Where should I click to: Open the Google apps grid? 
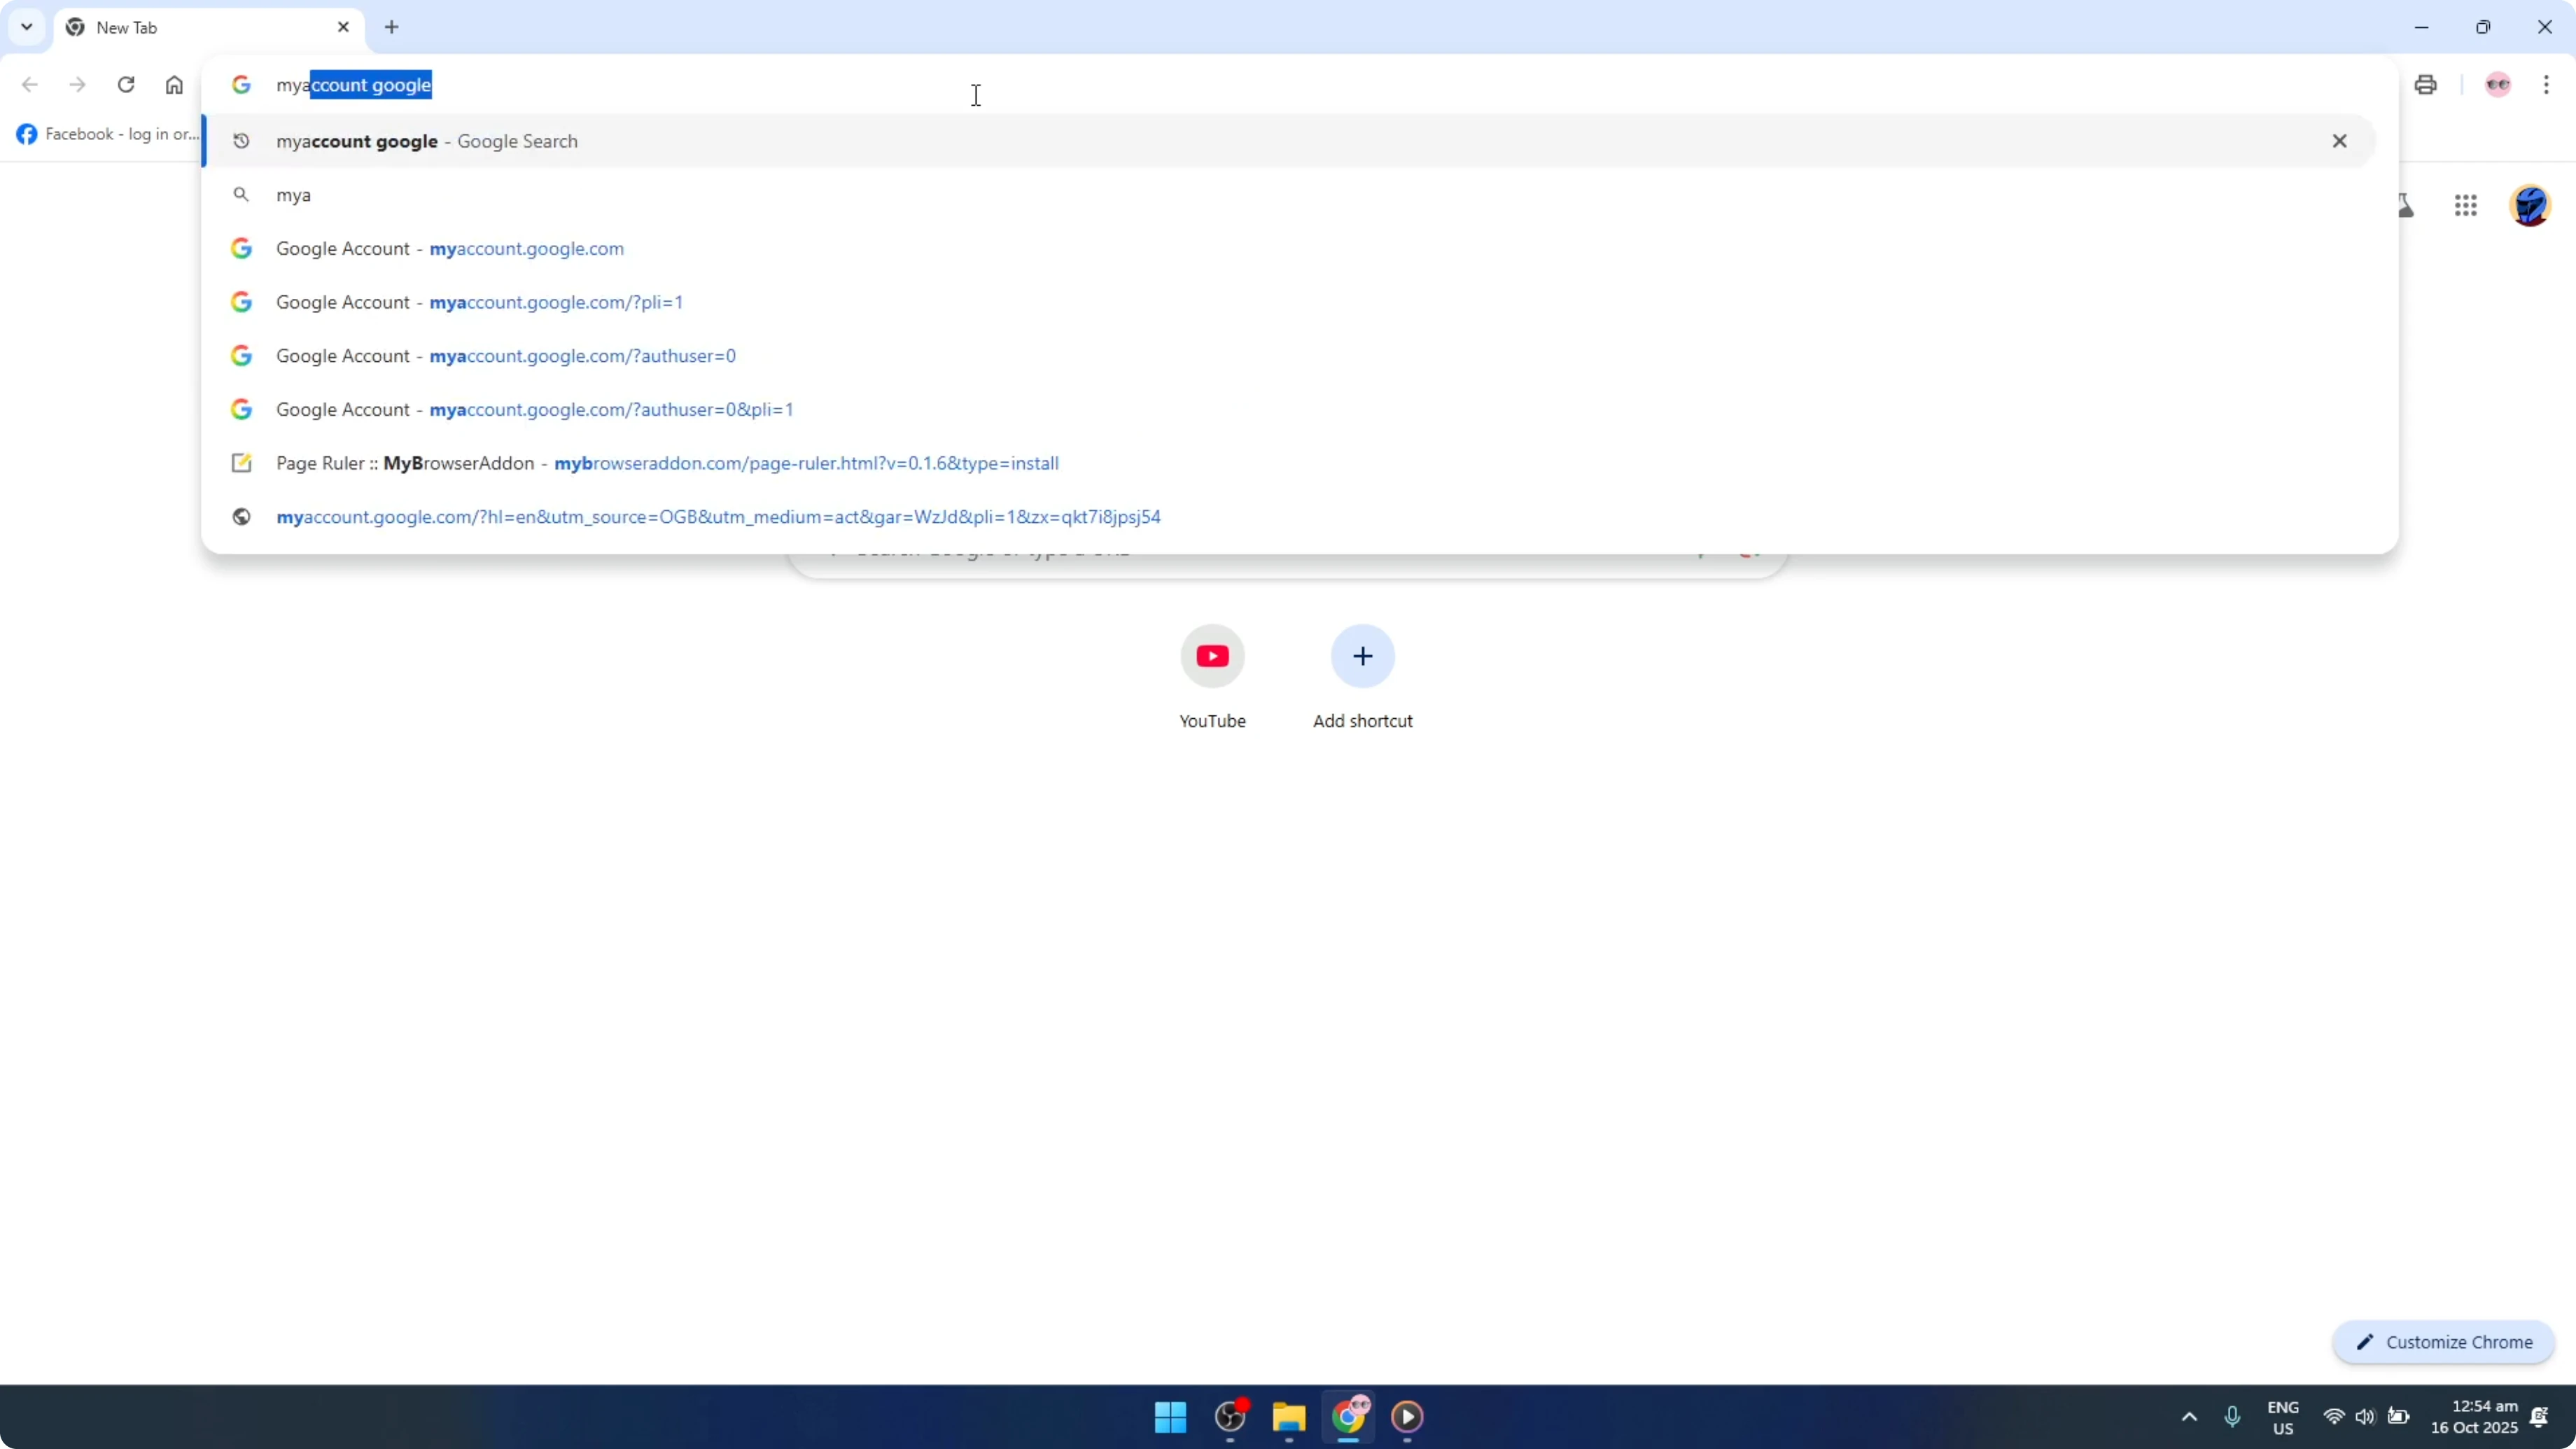point(2465,205)
